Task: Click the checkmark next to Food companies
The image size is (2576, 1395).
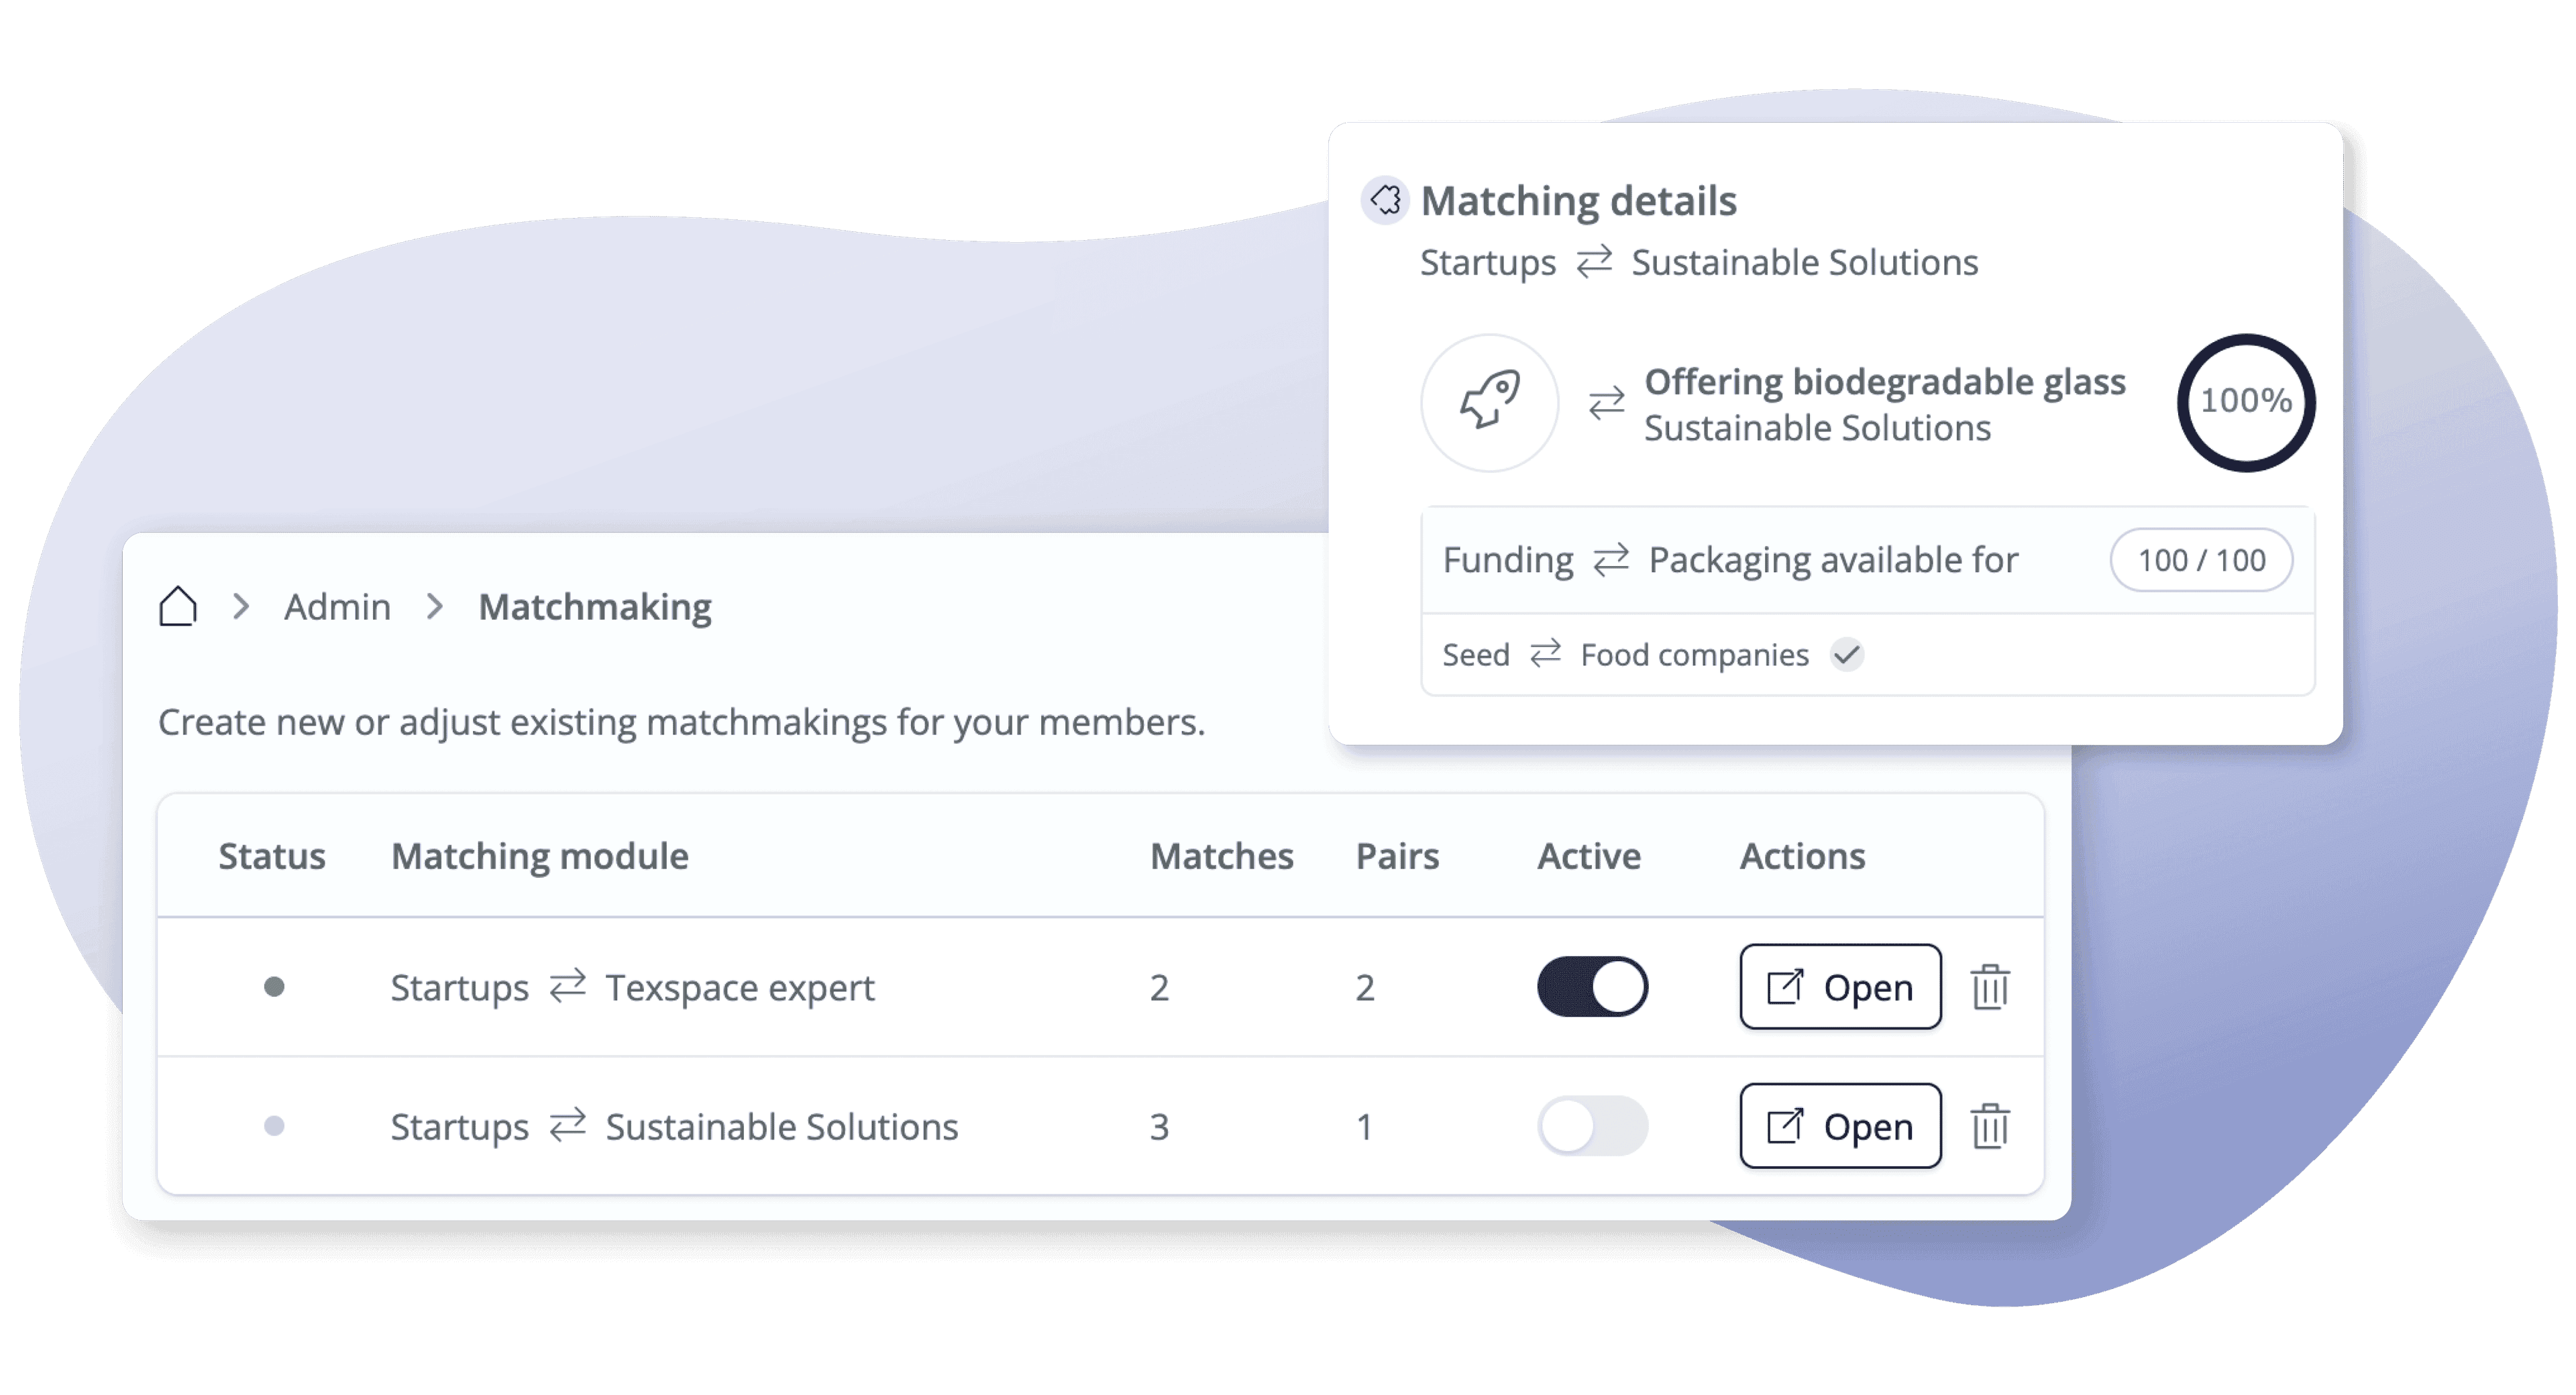Action: click(1846, 655)
